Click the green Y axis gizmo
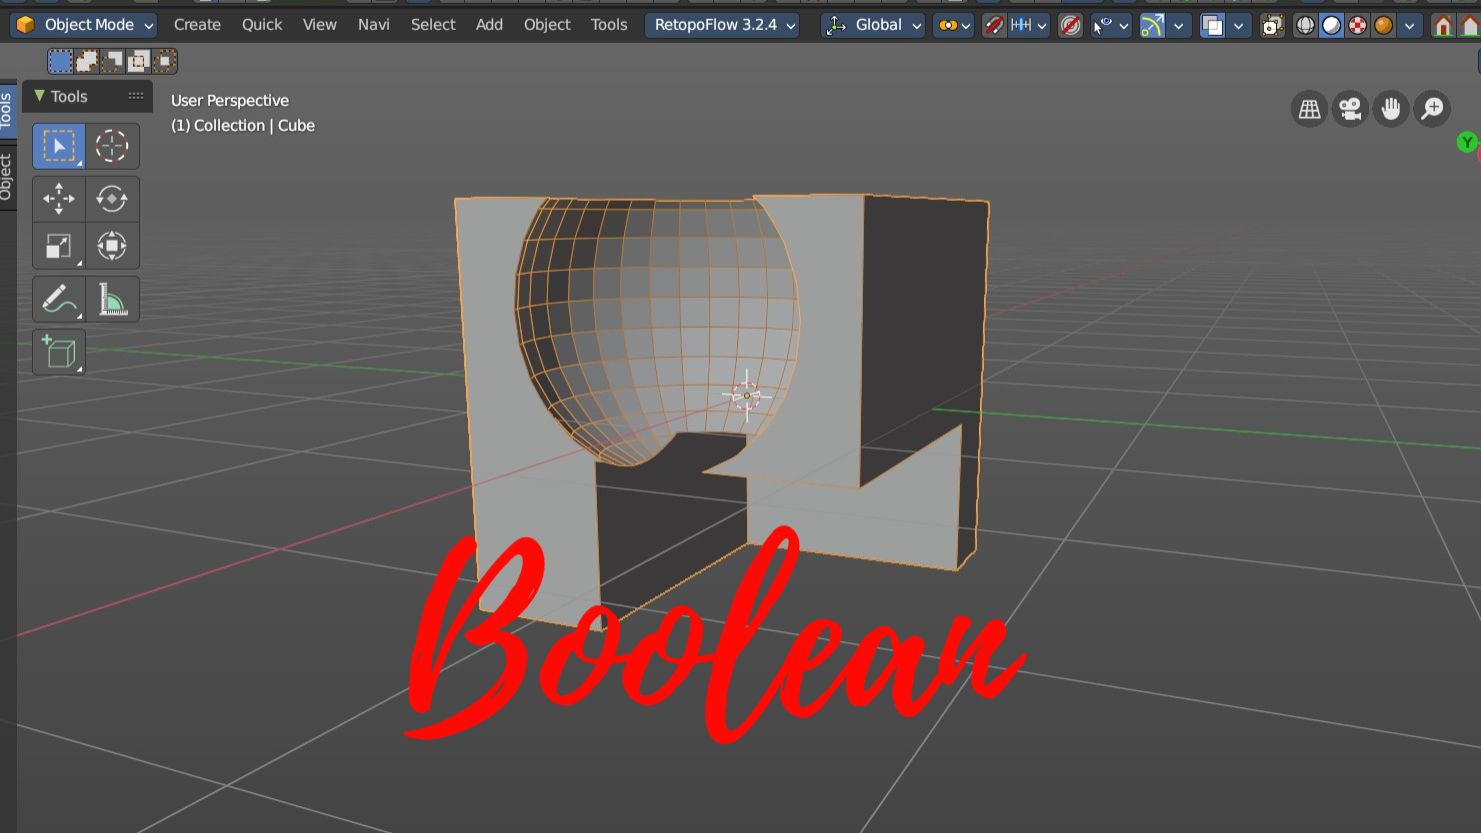 1467,142
